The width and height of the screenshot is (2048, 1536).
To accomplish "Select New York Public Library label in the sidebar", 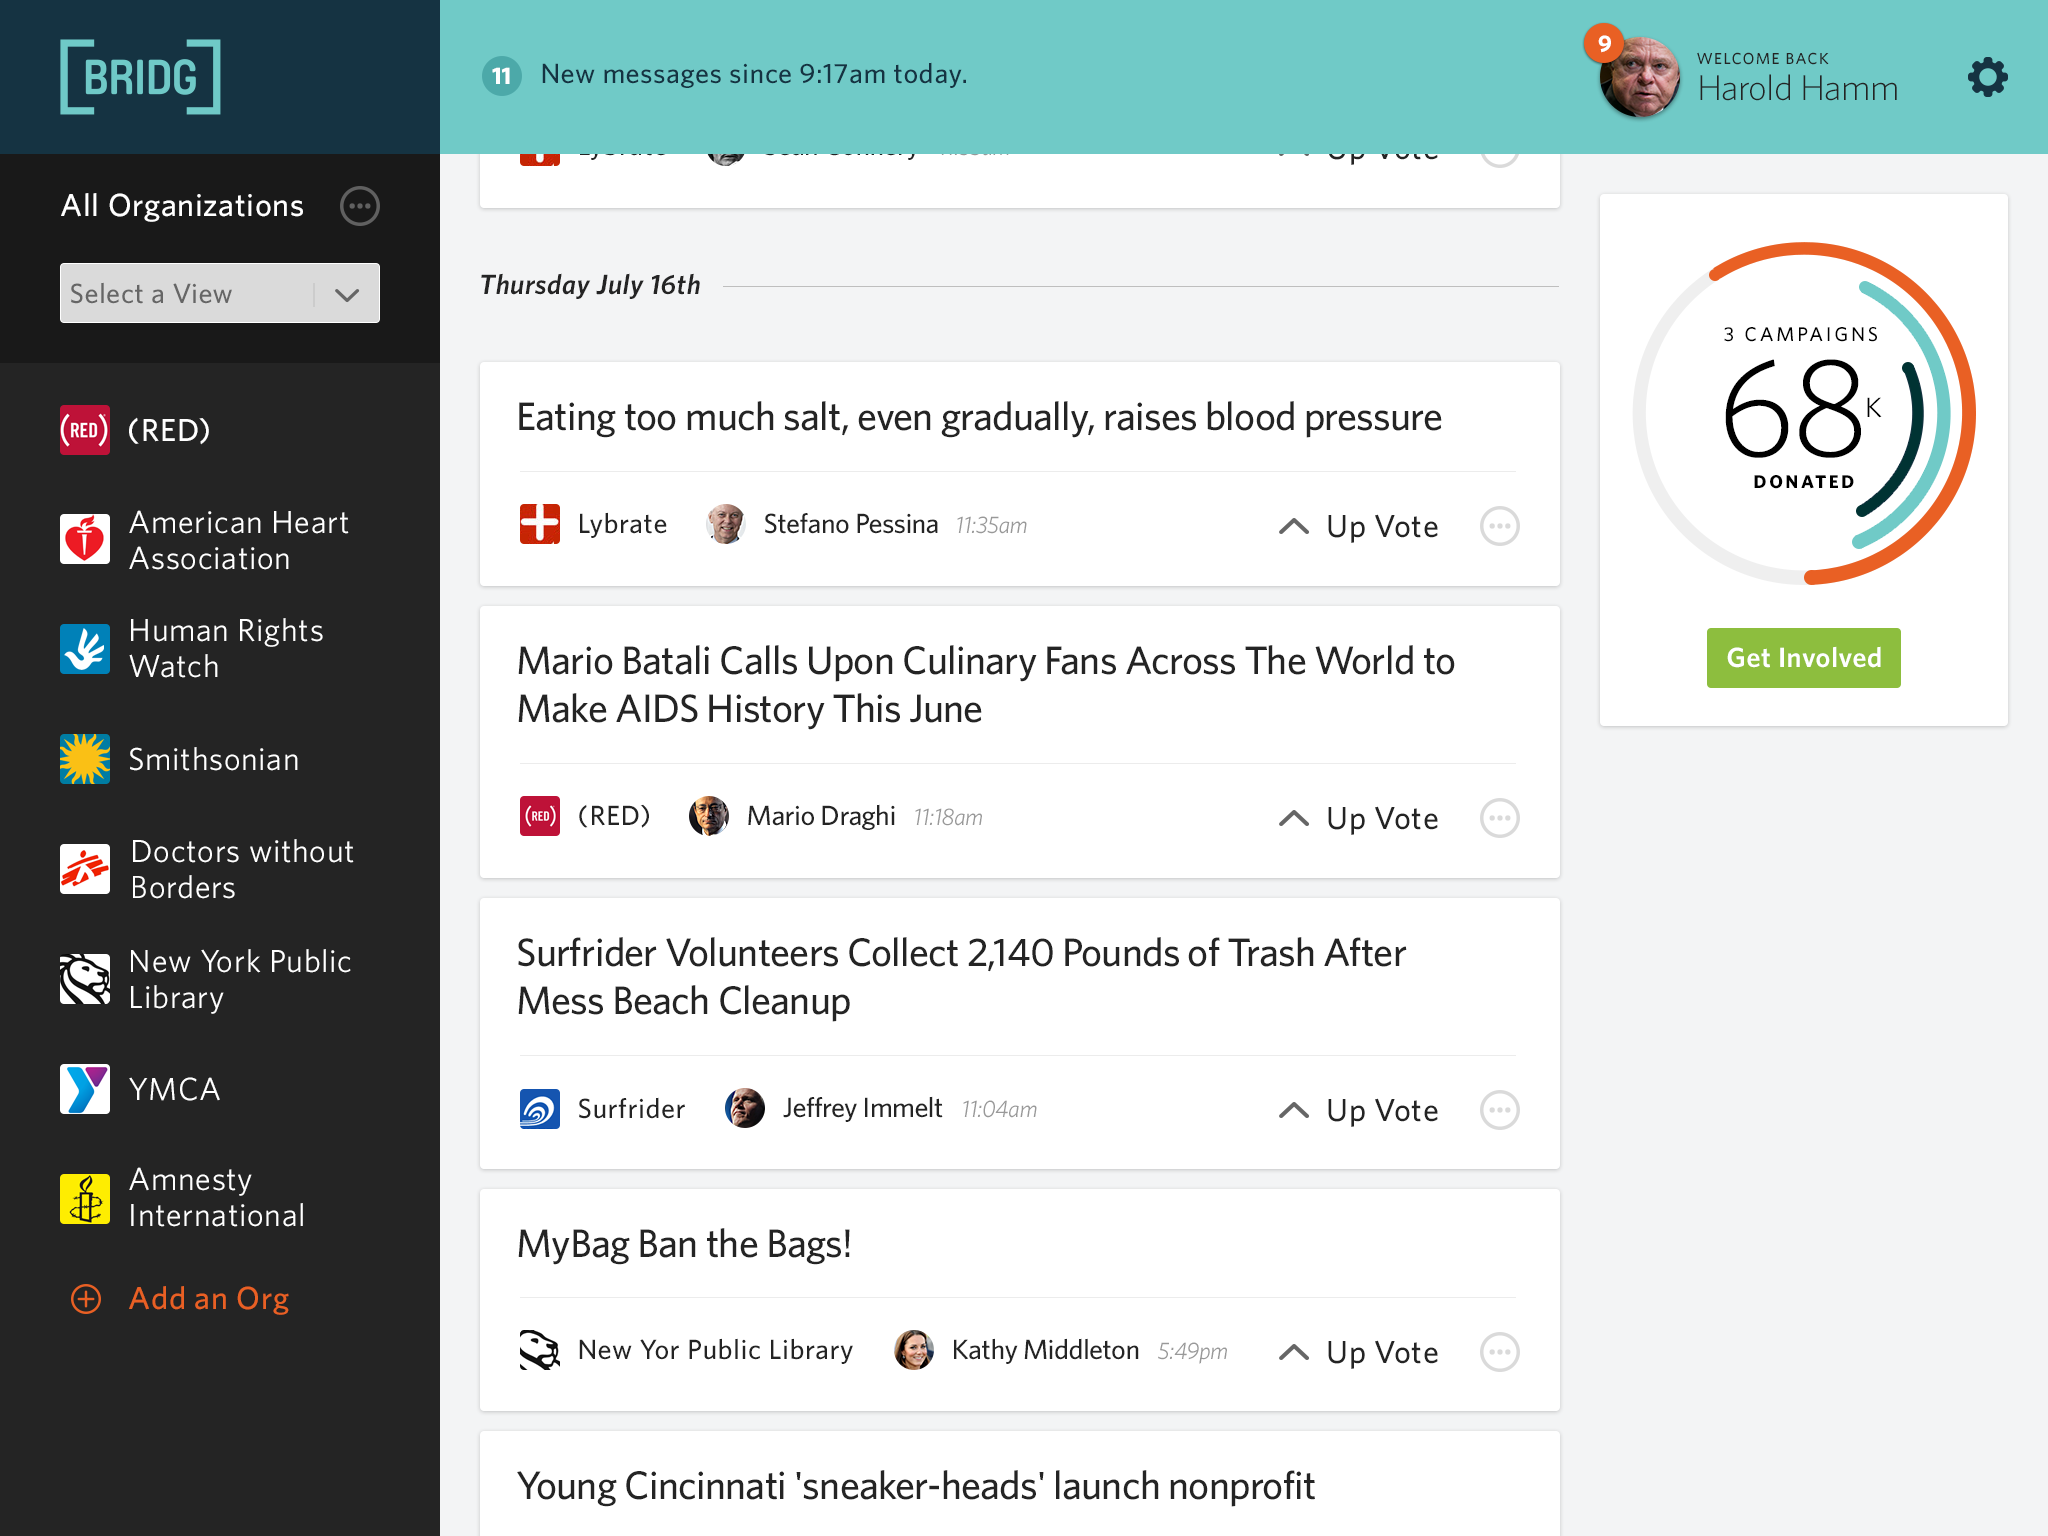I will 240,979.
